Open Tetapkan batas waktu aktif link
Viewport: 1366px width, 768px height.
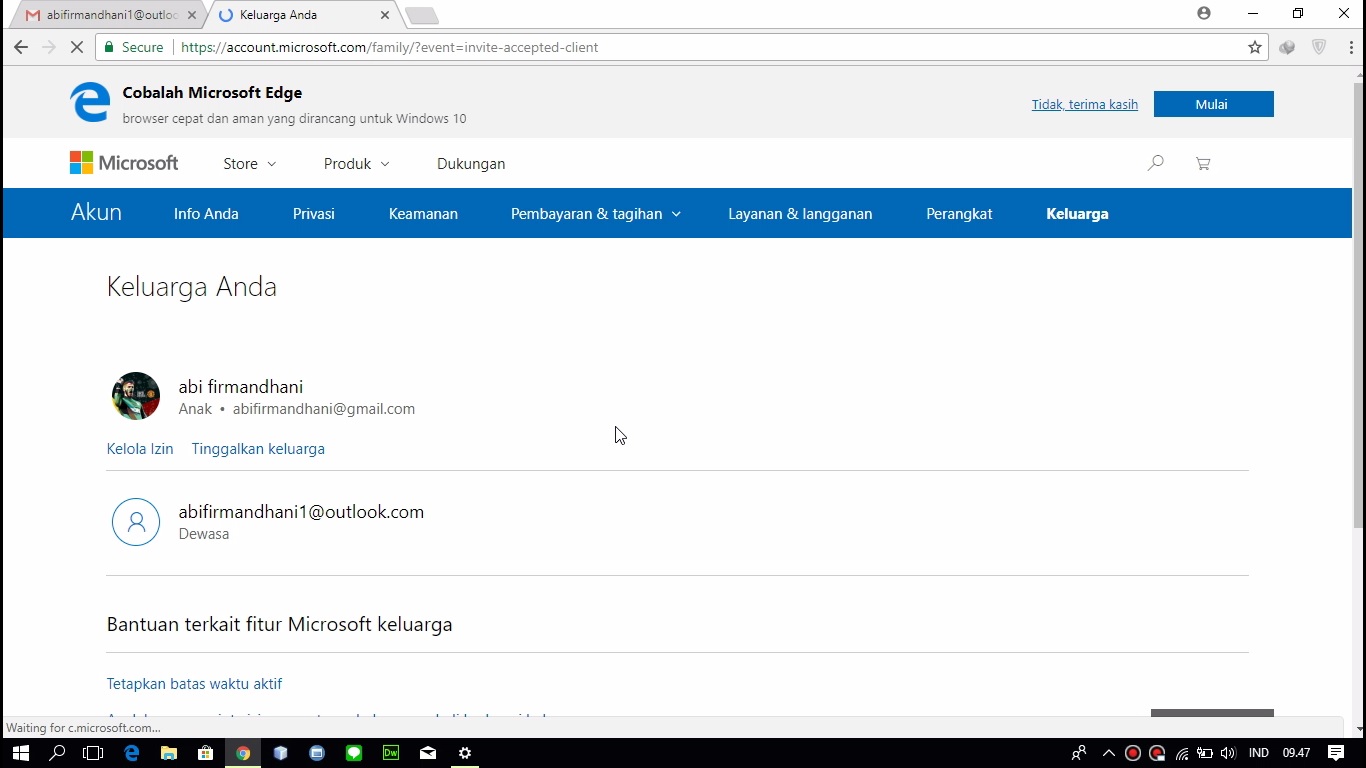(x=194, y=684)
